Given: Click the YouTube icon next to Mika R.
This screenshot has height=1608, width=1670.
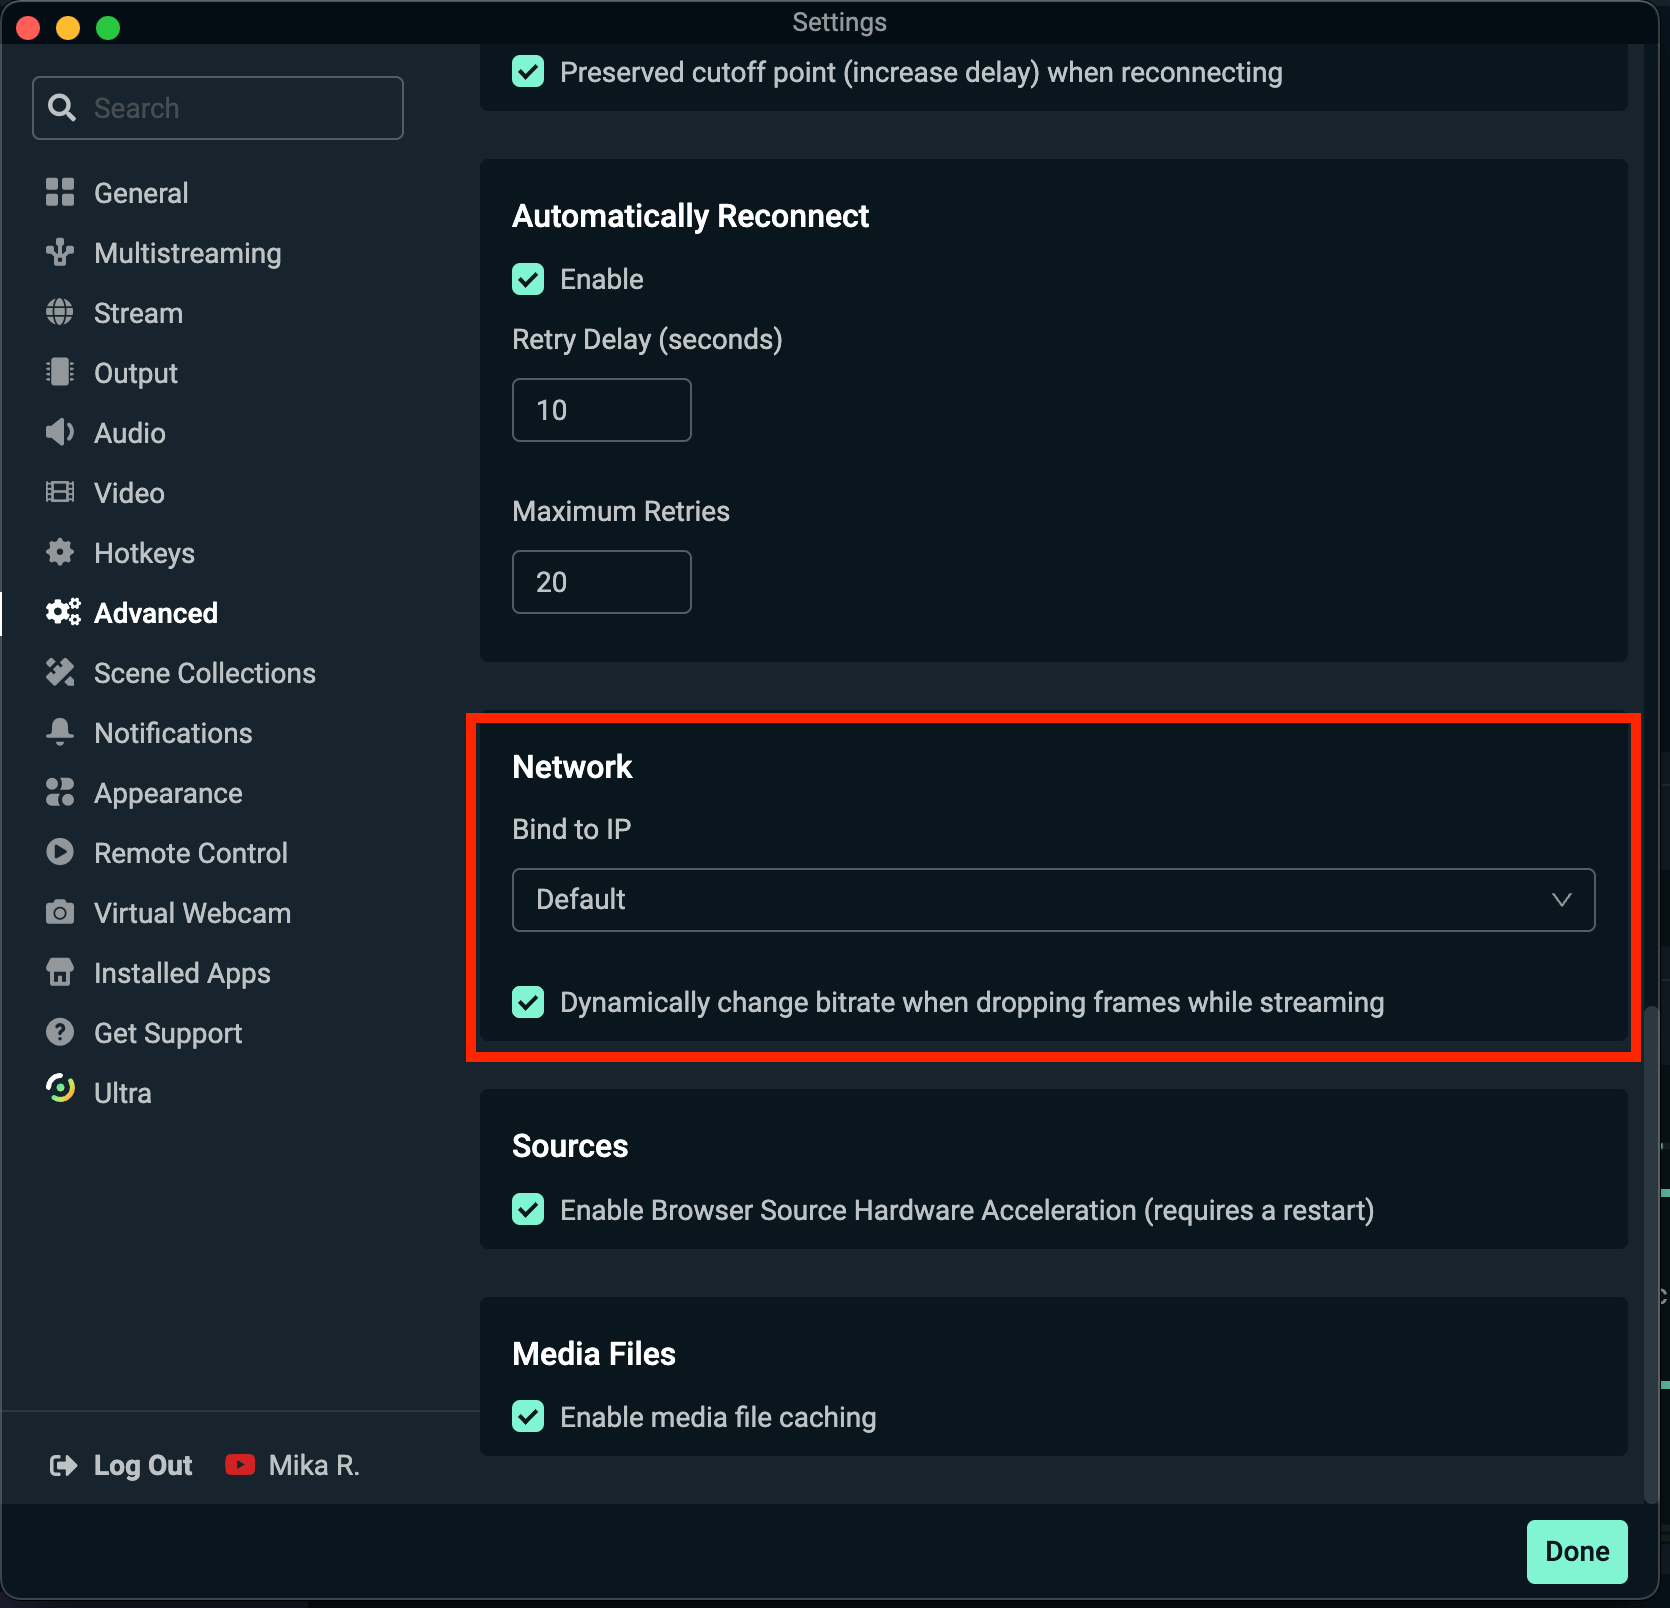Looking at the screenshot, I should click(240, 1464).
